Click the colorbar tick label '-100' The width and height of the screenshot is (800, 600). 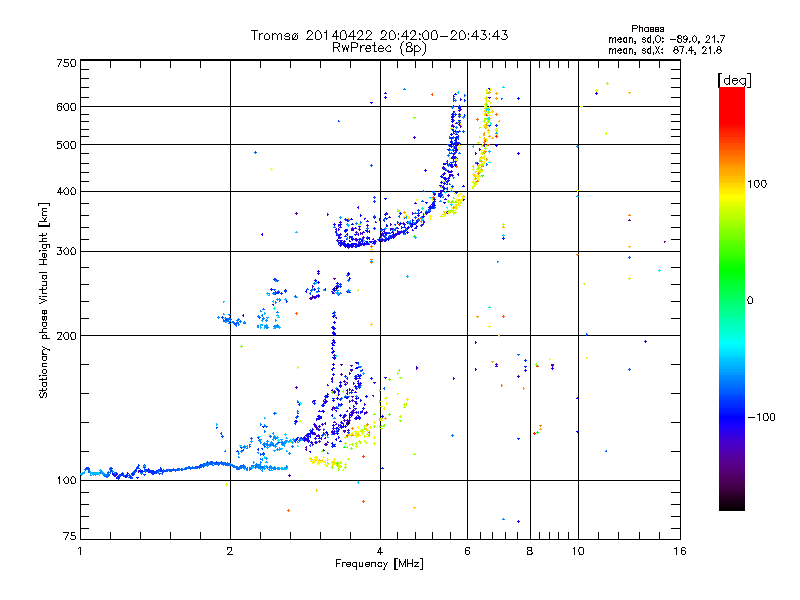tap(761, 417)
